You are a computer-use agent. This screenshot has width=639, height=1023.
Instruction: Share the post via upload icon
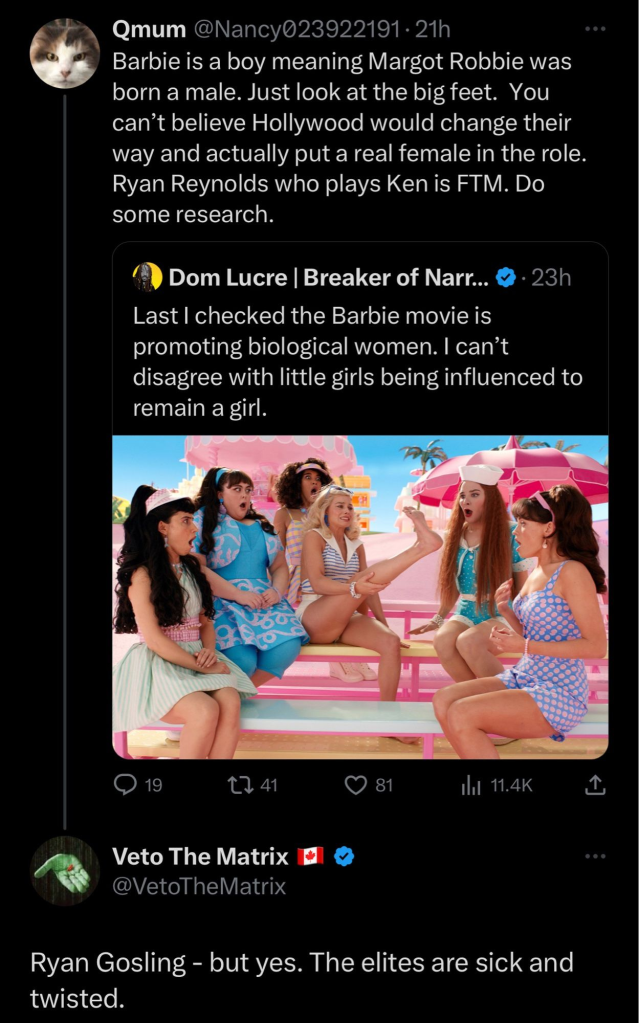[x=595, y=786]
